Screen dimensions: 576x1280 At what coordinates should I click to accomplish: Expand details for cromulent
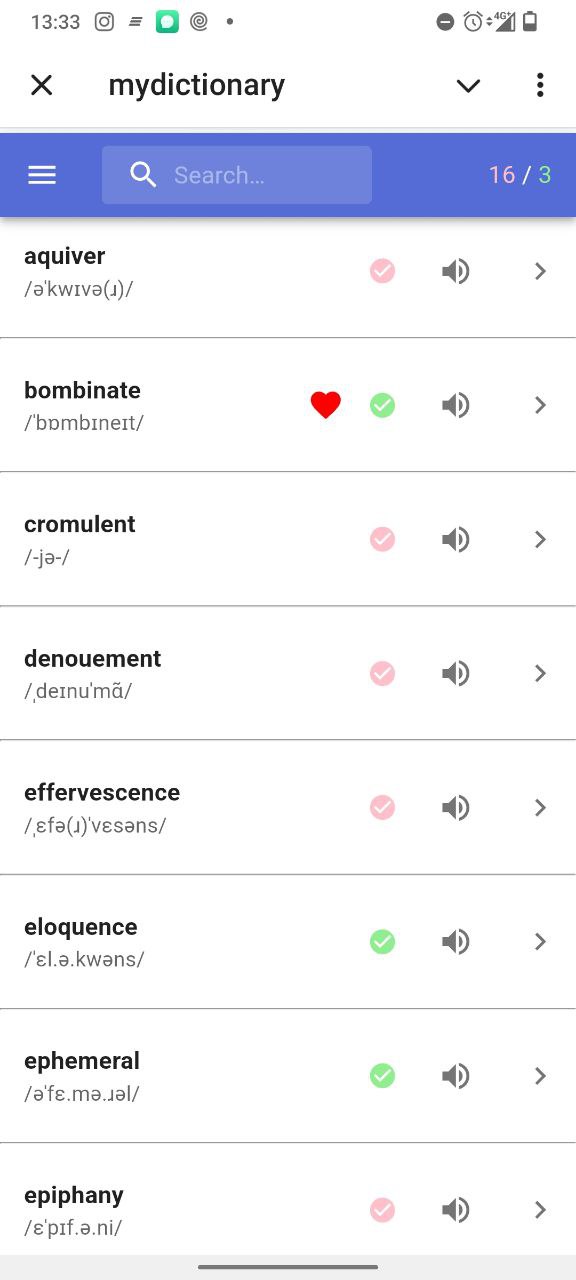pos(540,539)
